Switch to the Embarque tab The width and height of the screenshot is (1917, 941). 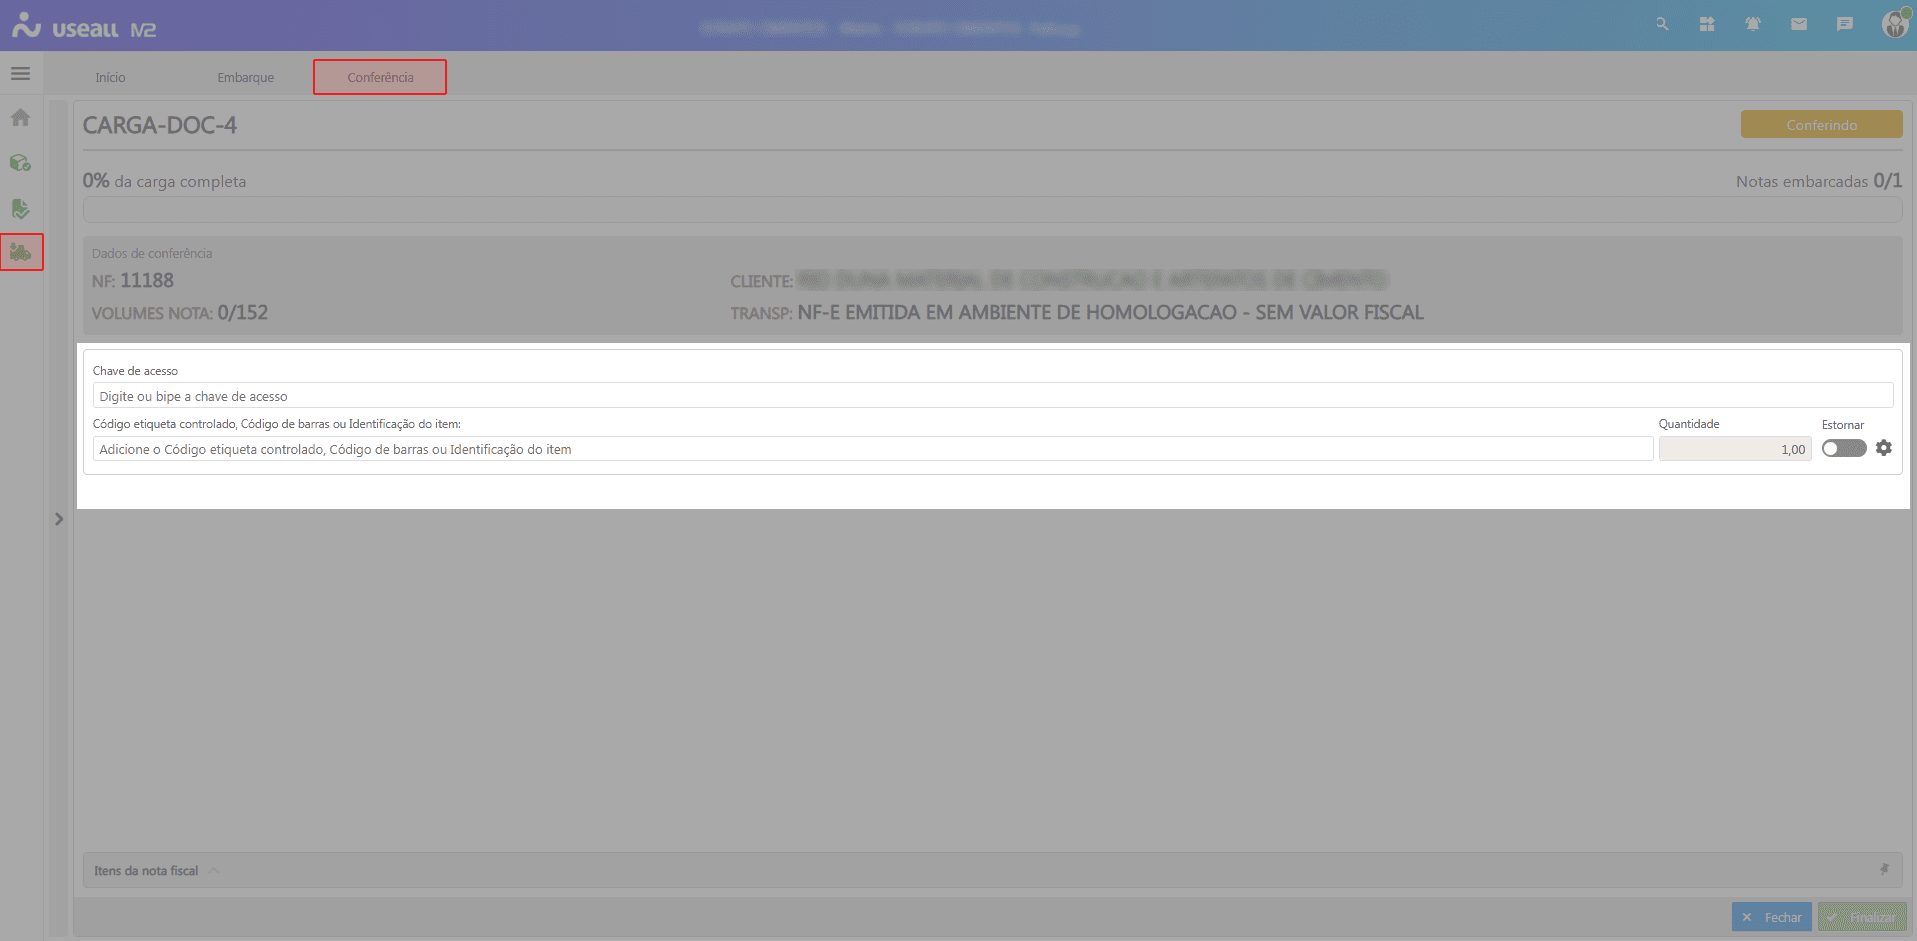pyautogui.click(x=245, y=78)
